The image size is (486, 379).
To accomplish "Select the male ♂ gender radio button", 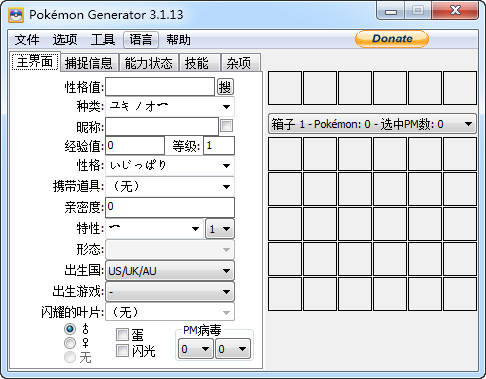I will (70, 329).
